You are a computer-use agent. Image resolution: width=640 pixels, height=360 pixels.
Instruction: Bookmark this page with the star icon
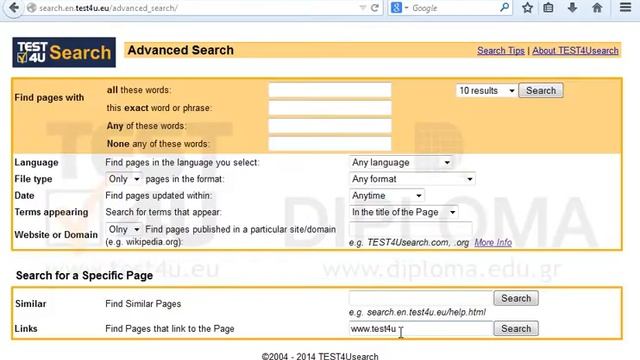(527, 7)
